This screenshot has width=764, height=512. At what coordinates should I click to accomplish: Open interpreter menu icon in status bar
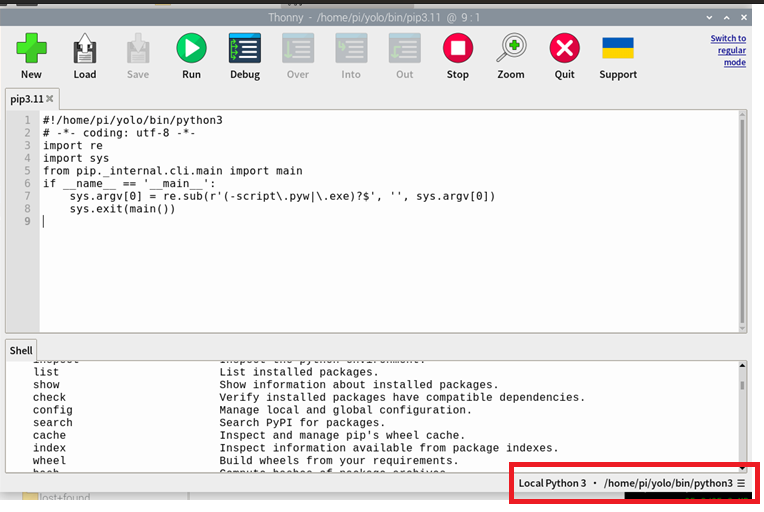pyautogui.click(x=741, y=483)
